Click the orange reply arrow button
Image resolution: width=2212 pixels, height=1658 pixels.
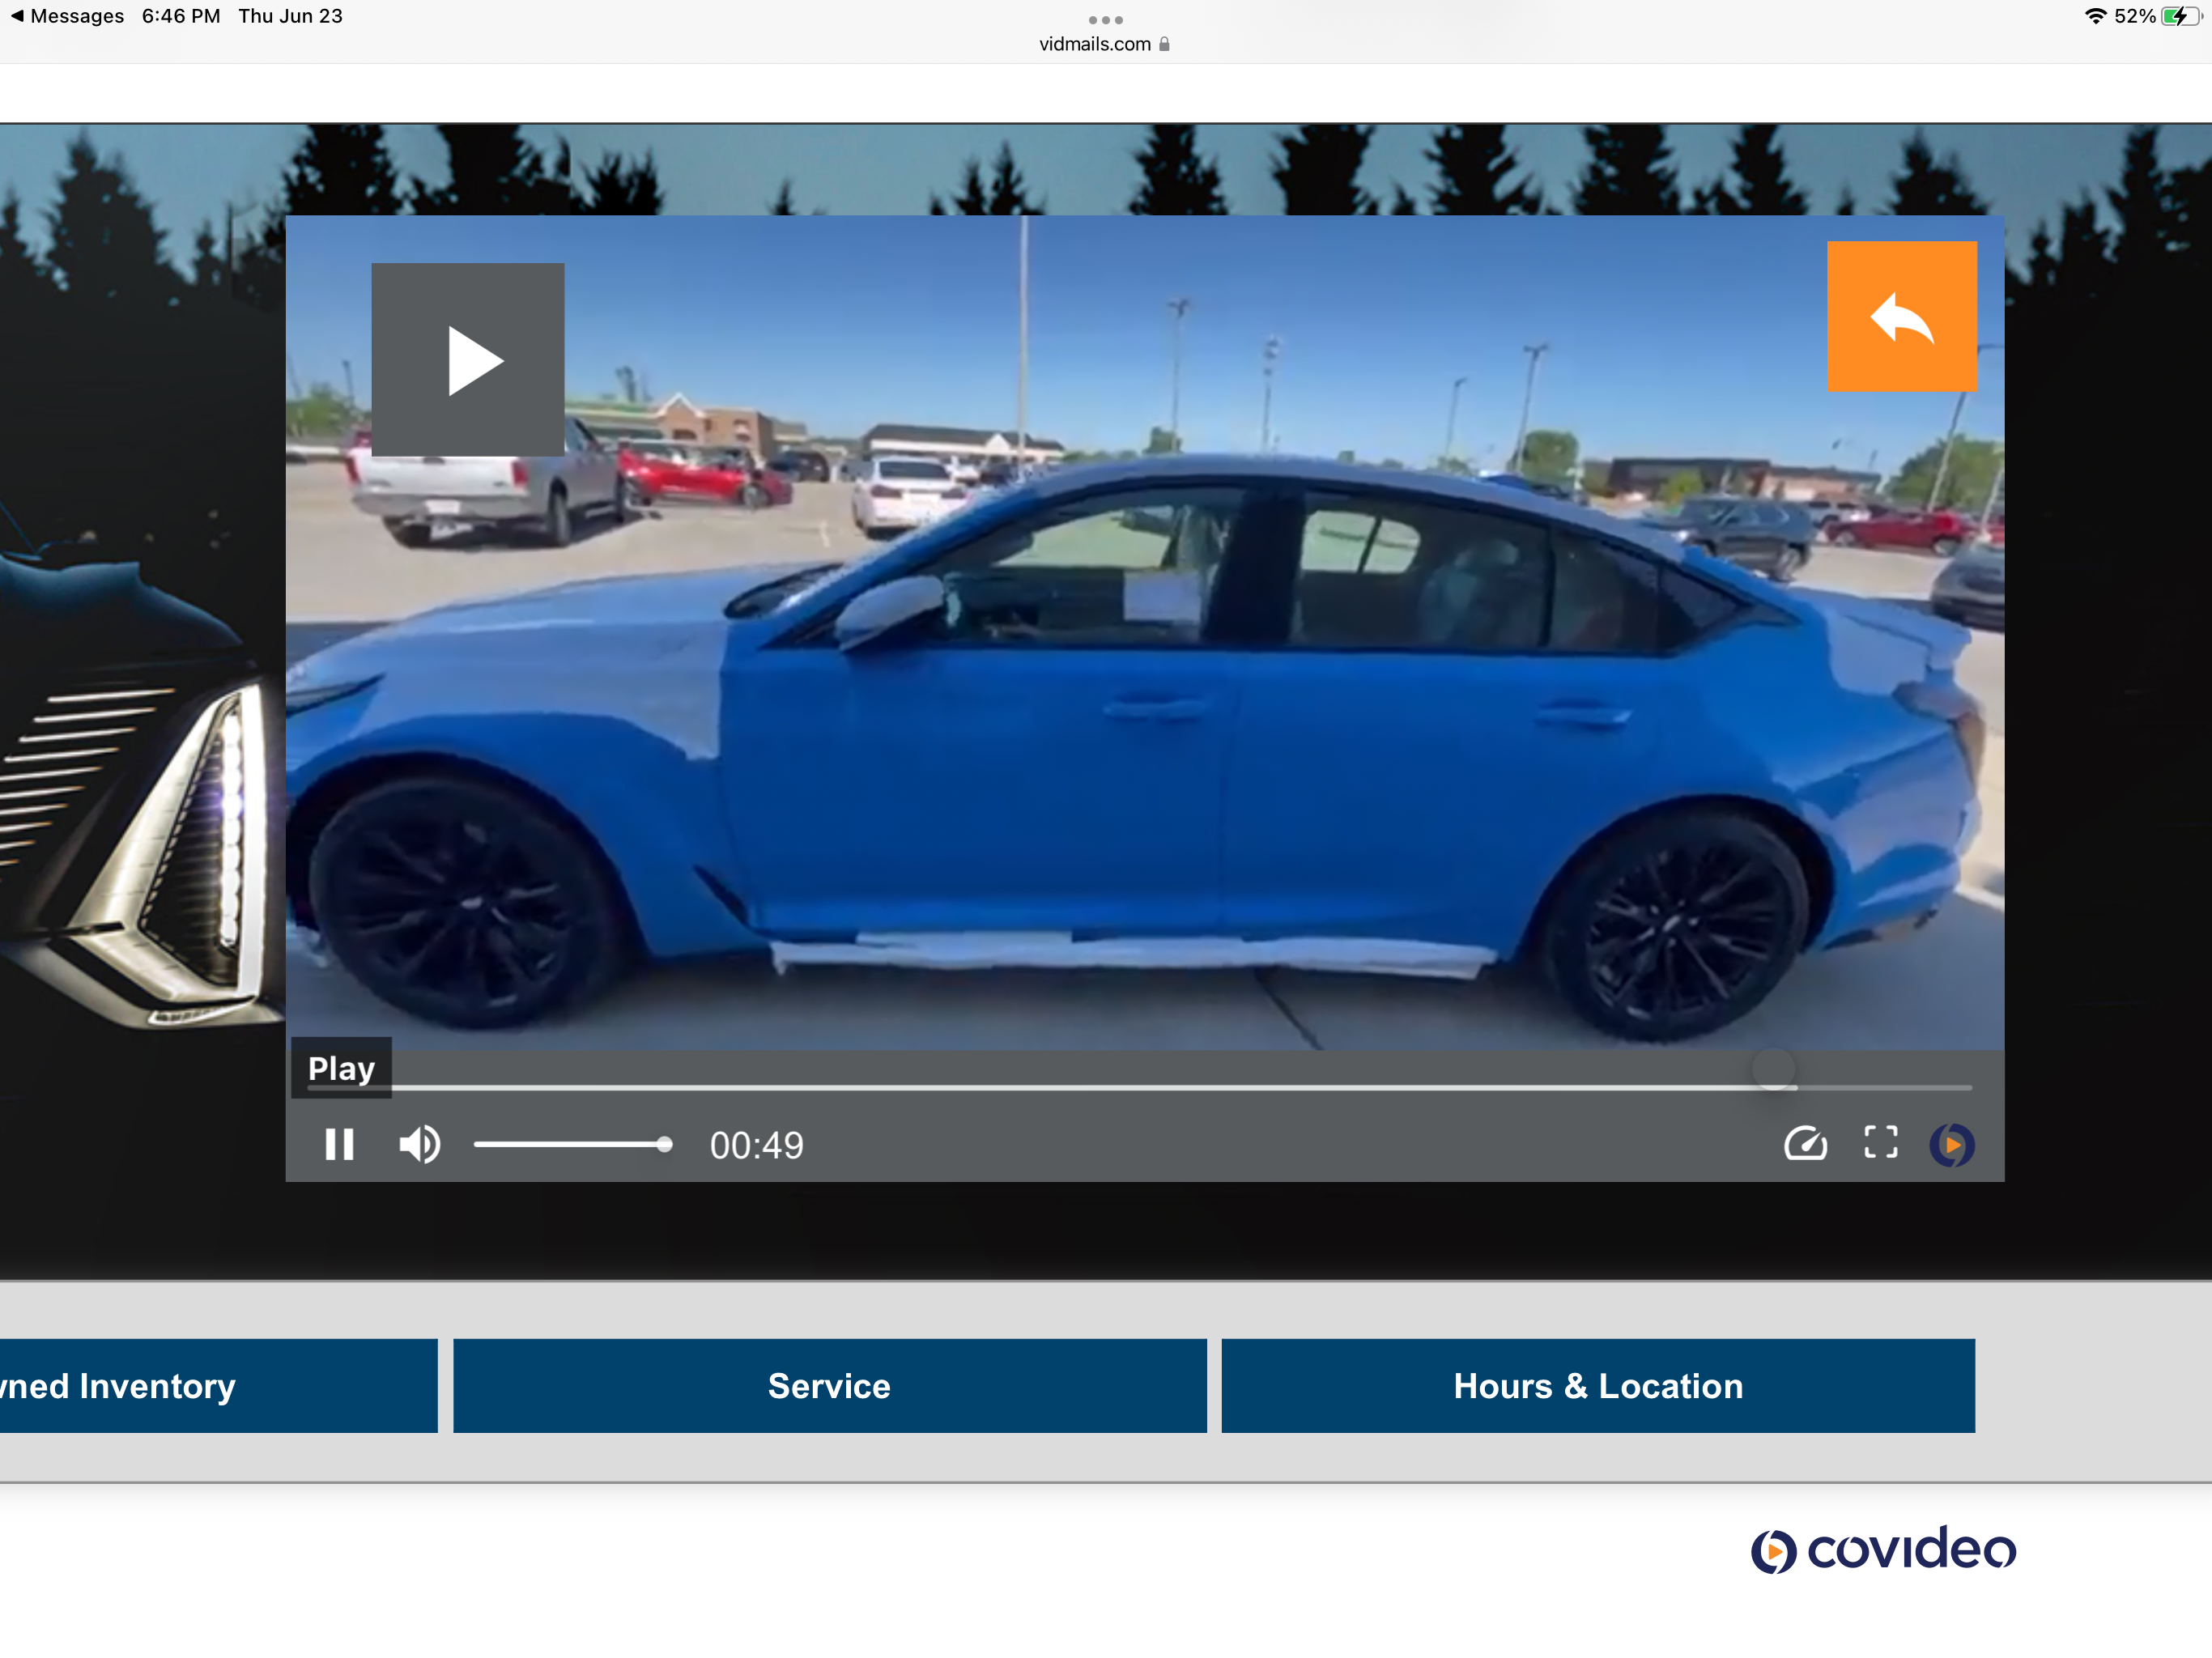(x=1901, y=316)
